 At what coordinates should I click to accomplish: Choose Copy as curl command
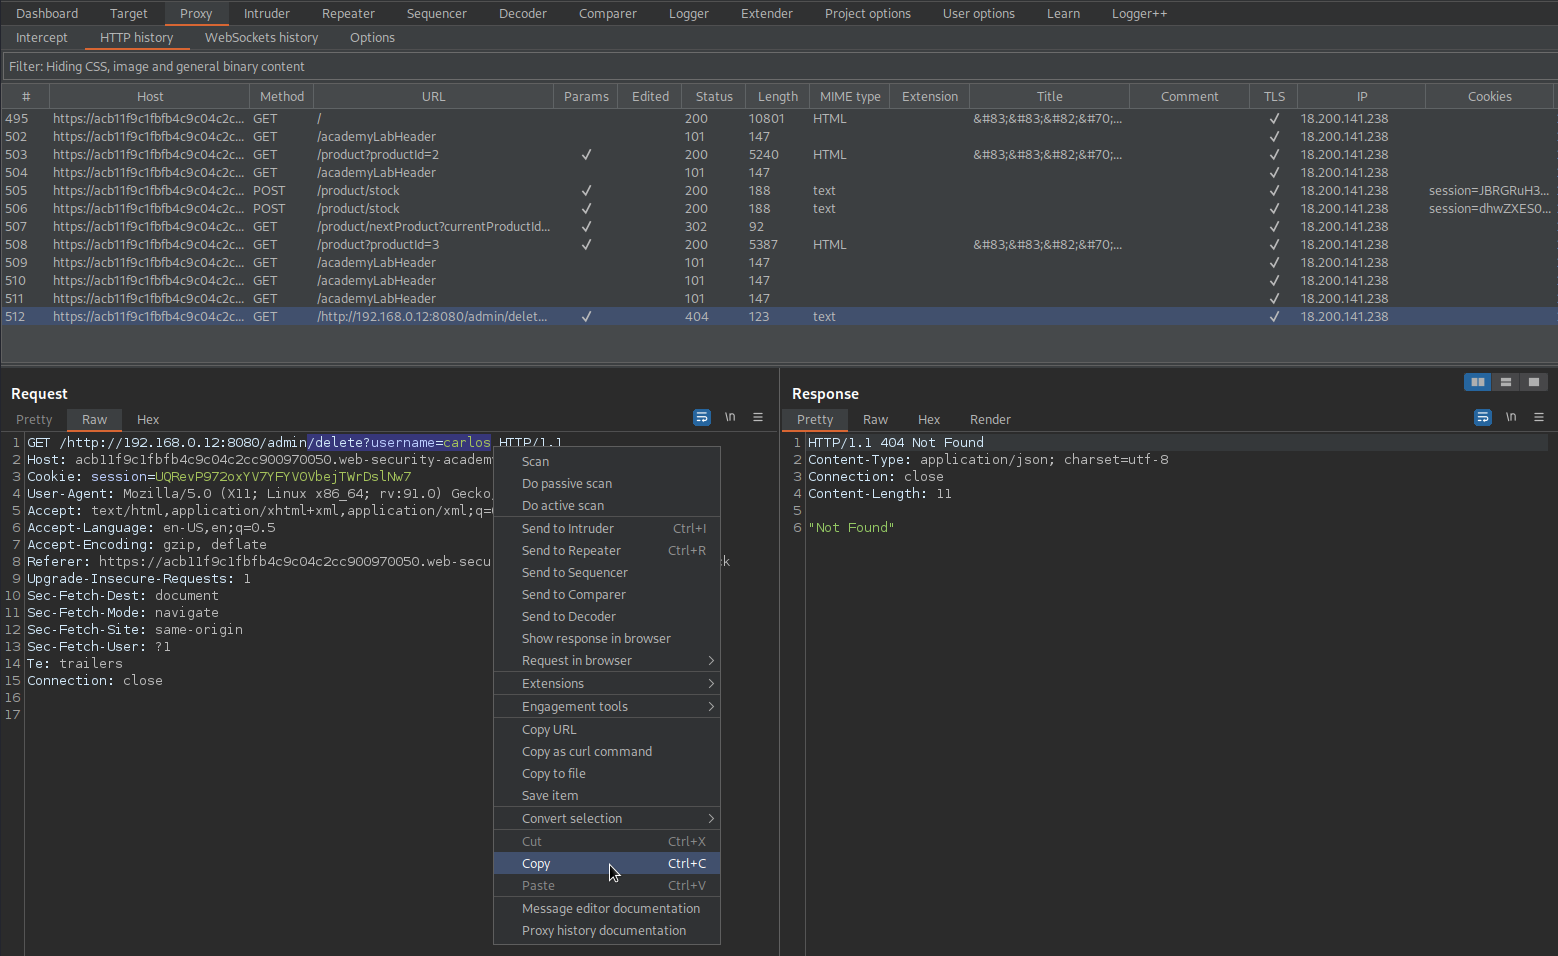click(607, 751)
